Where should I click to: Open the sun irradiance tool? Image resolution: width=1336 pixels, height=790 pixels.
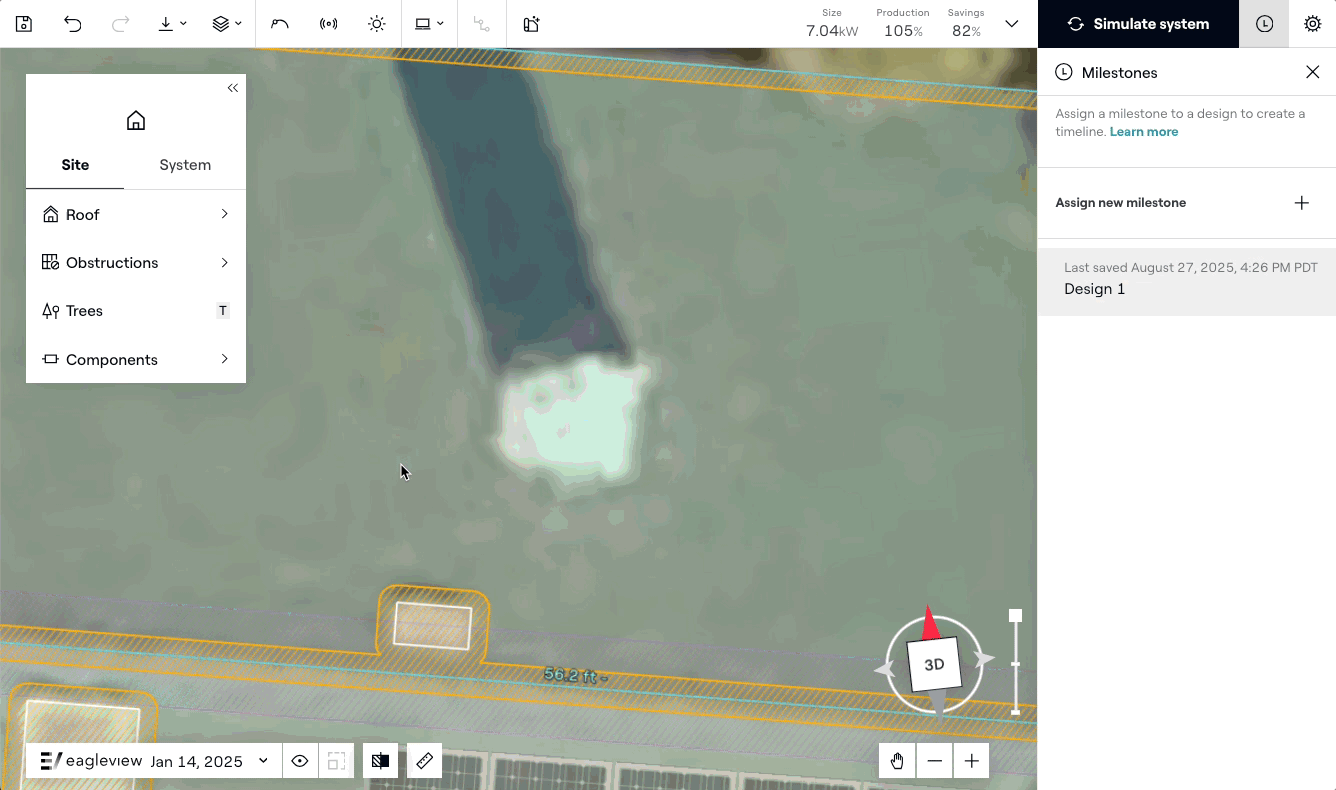(376, 24)
